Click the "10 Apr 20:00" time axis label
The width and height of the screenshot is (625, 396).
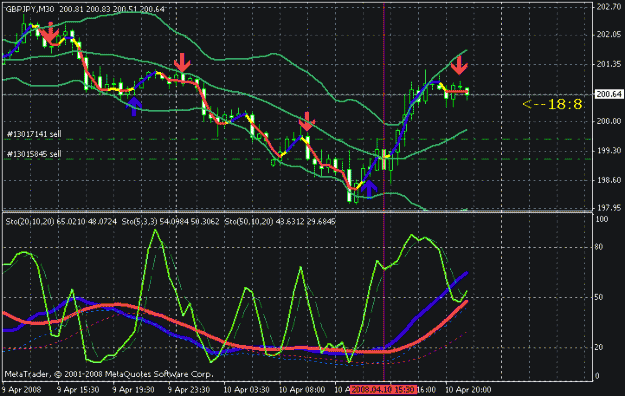pyautogui.click(x=468, y=390)
